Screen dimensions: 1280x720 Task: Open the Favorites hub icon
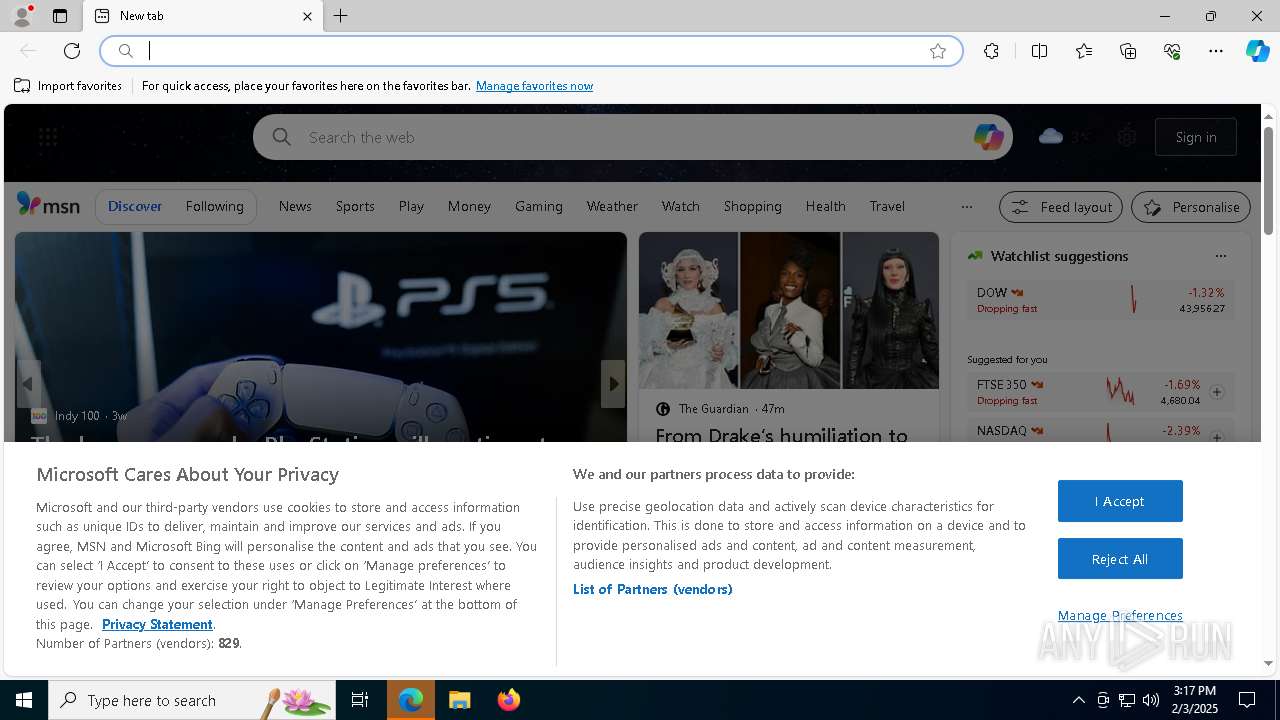[1084, 51]
